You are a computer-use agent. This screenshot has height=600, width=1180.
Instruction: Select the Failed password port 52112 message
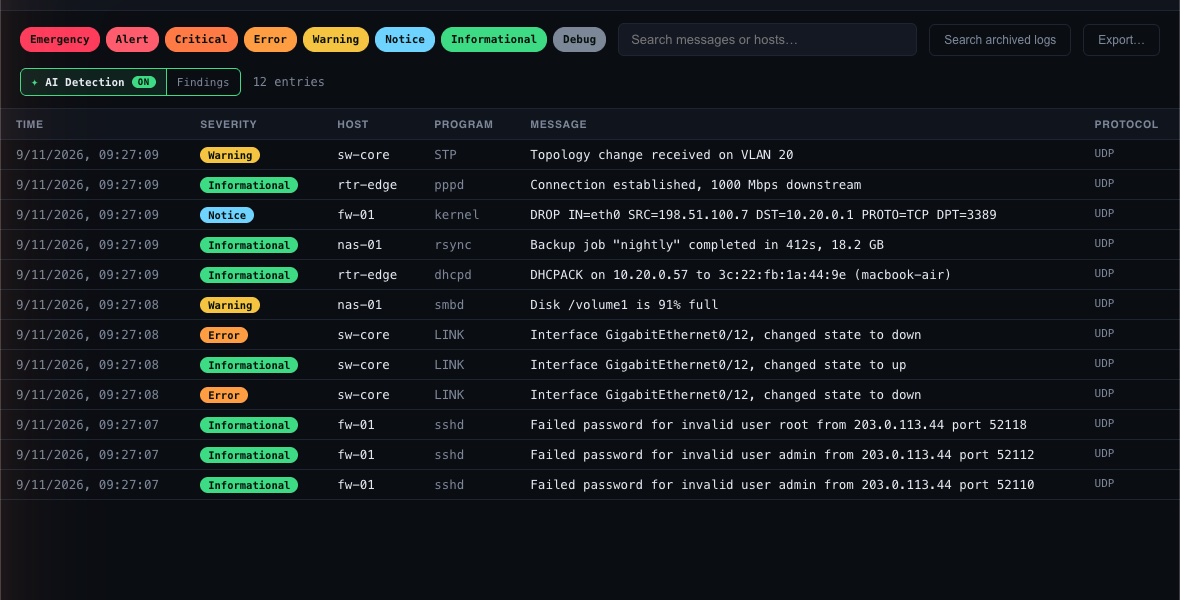tap(782, 455)
